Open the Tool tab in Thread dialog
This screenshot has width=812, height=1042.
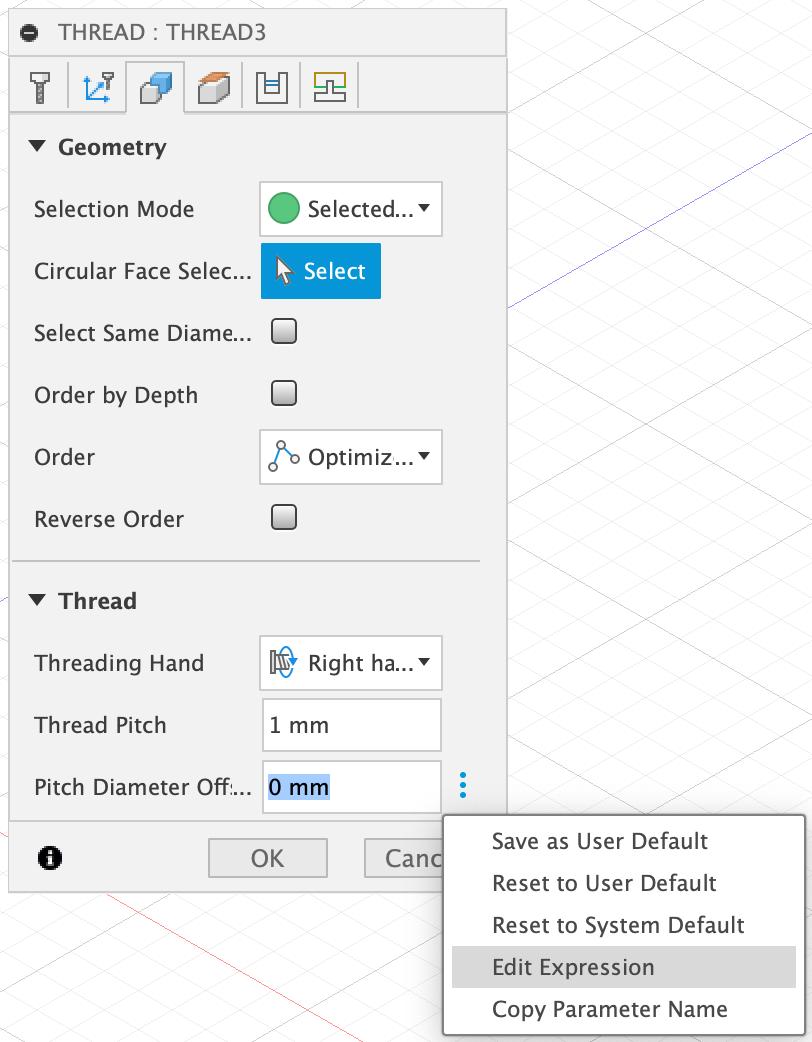pos(40,87)
